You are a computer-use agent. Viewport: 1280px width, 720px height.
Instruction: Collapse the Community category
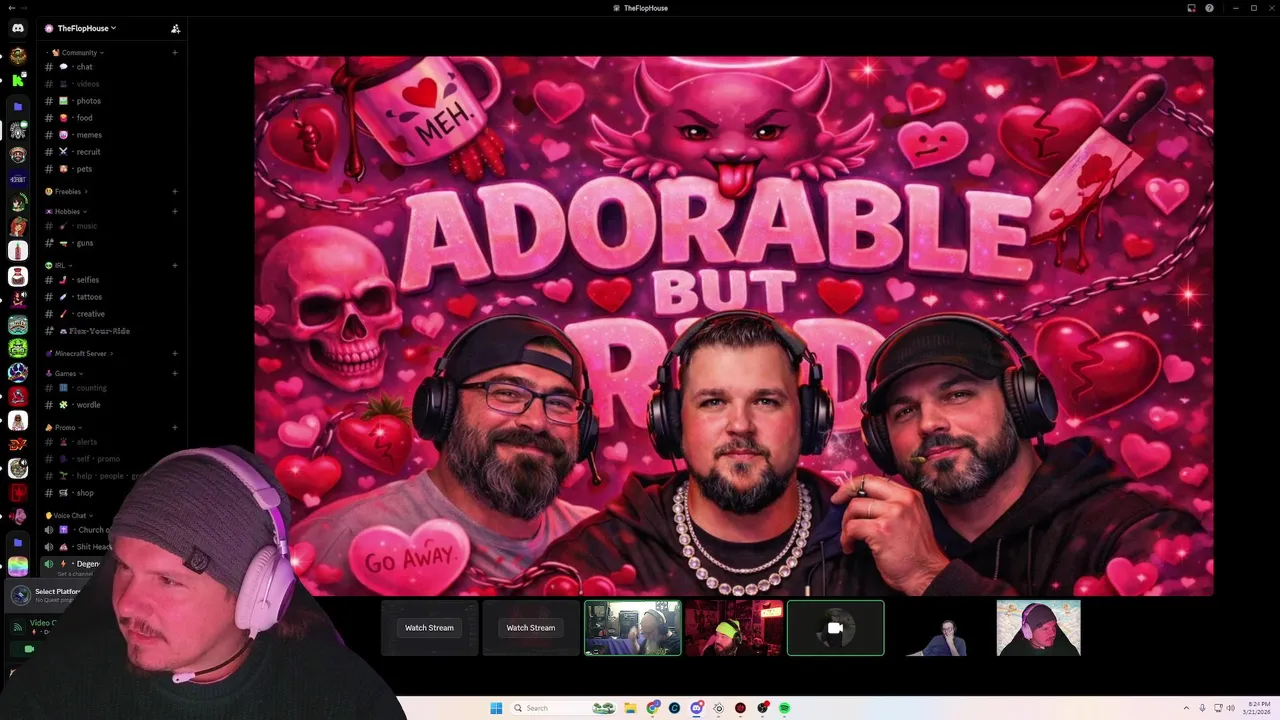80,53
